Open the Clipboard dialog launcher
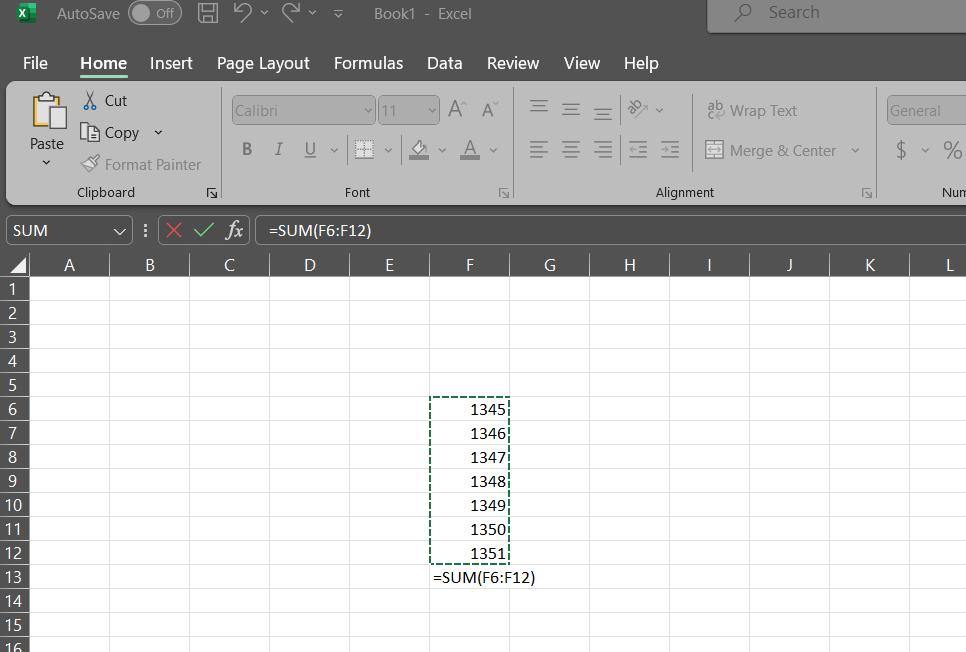This screenshot has width=966, height=652. [x=212, y=194]
